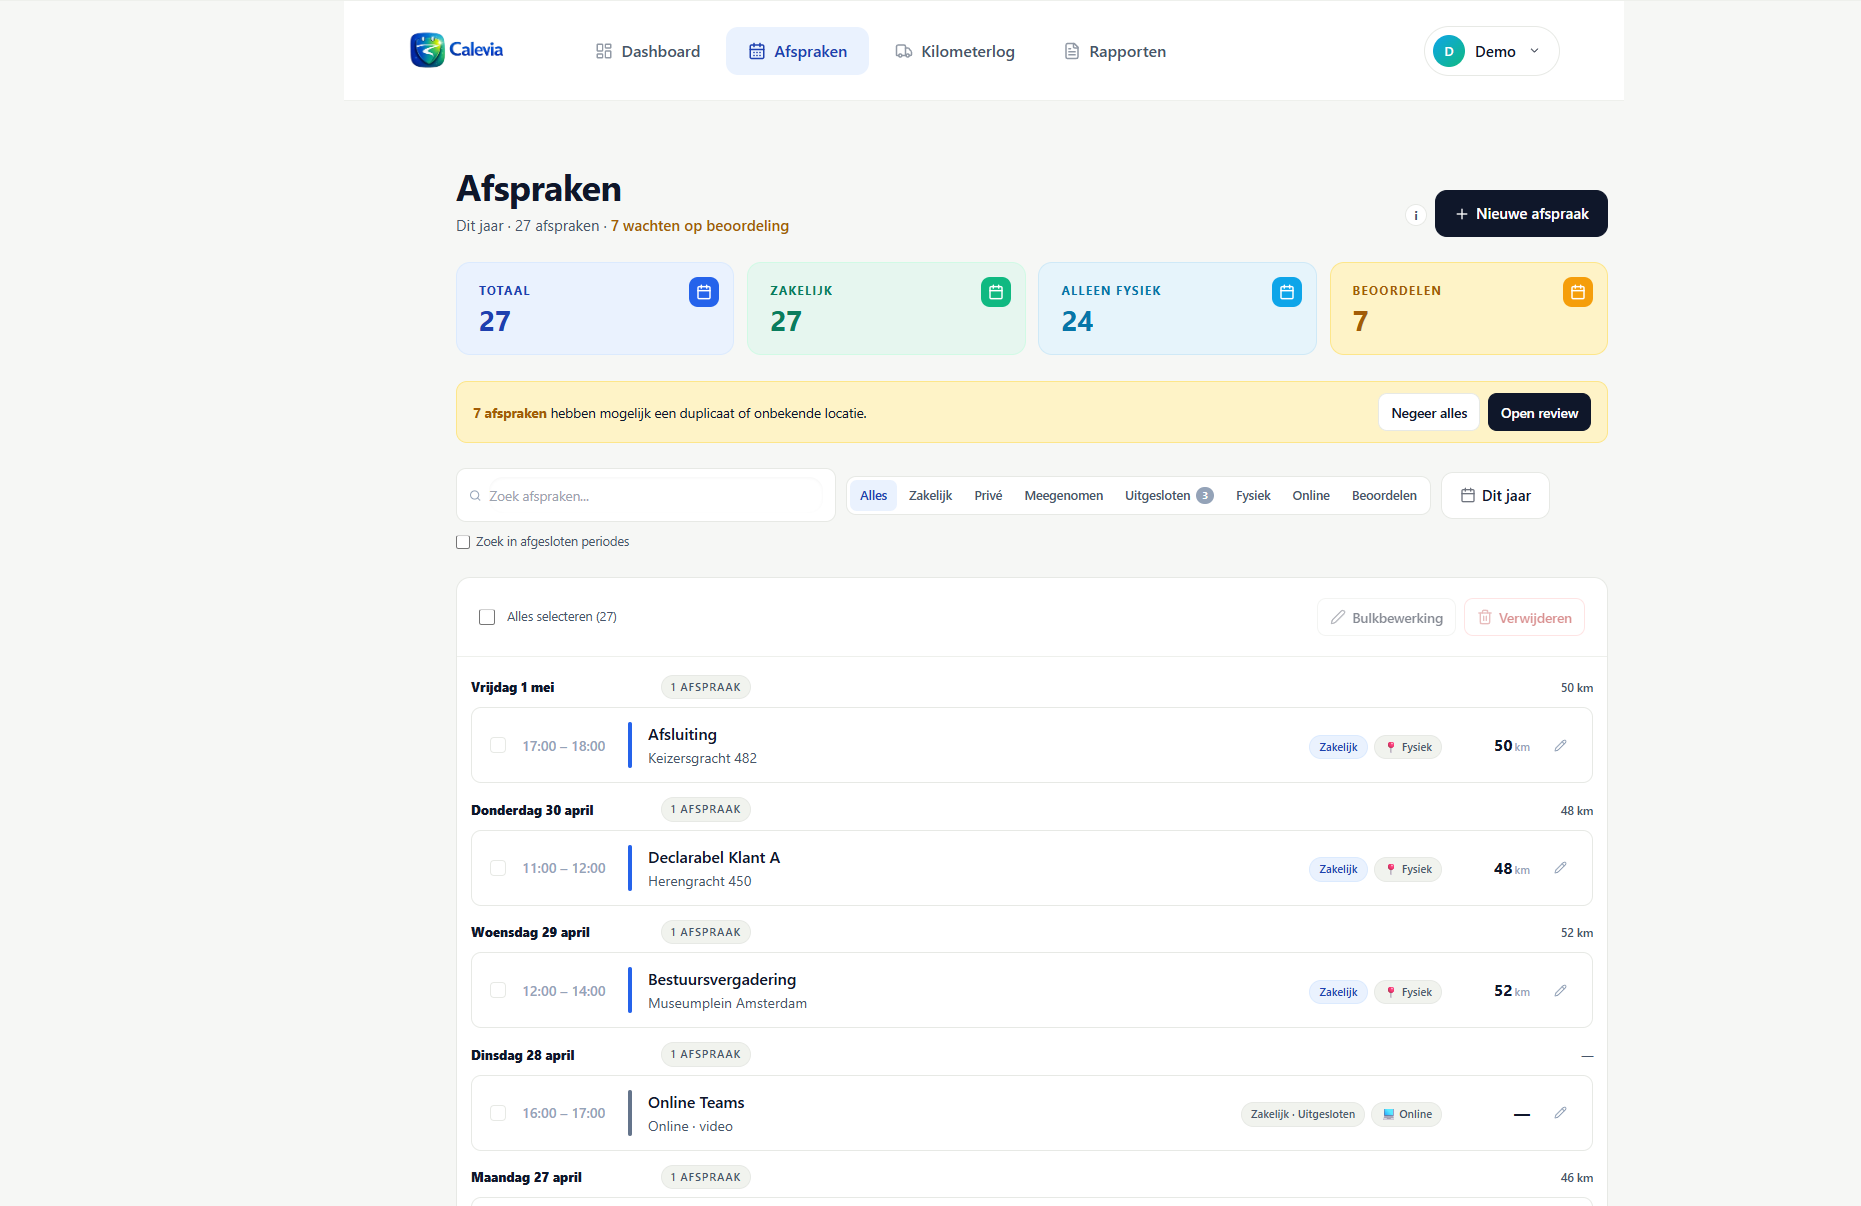Click the Fysiek tag on Afsluiting row
The width and height of the screenshot is (1861, 1206).
click(x=1408, y=747)
